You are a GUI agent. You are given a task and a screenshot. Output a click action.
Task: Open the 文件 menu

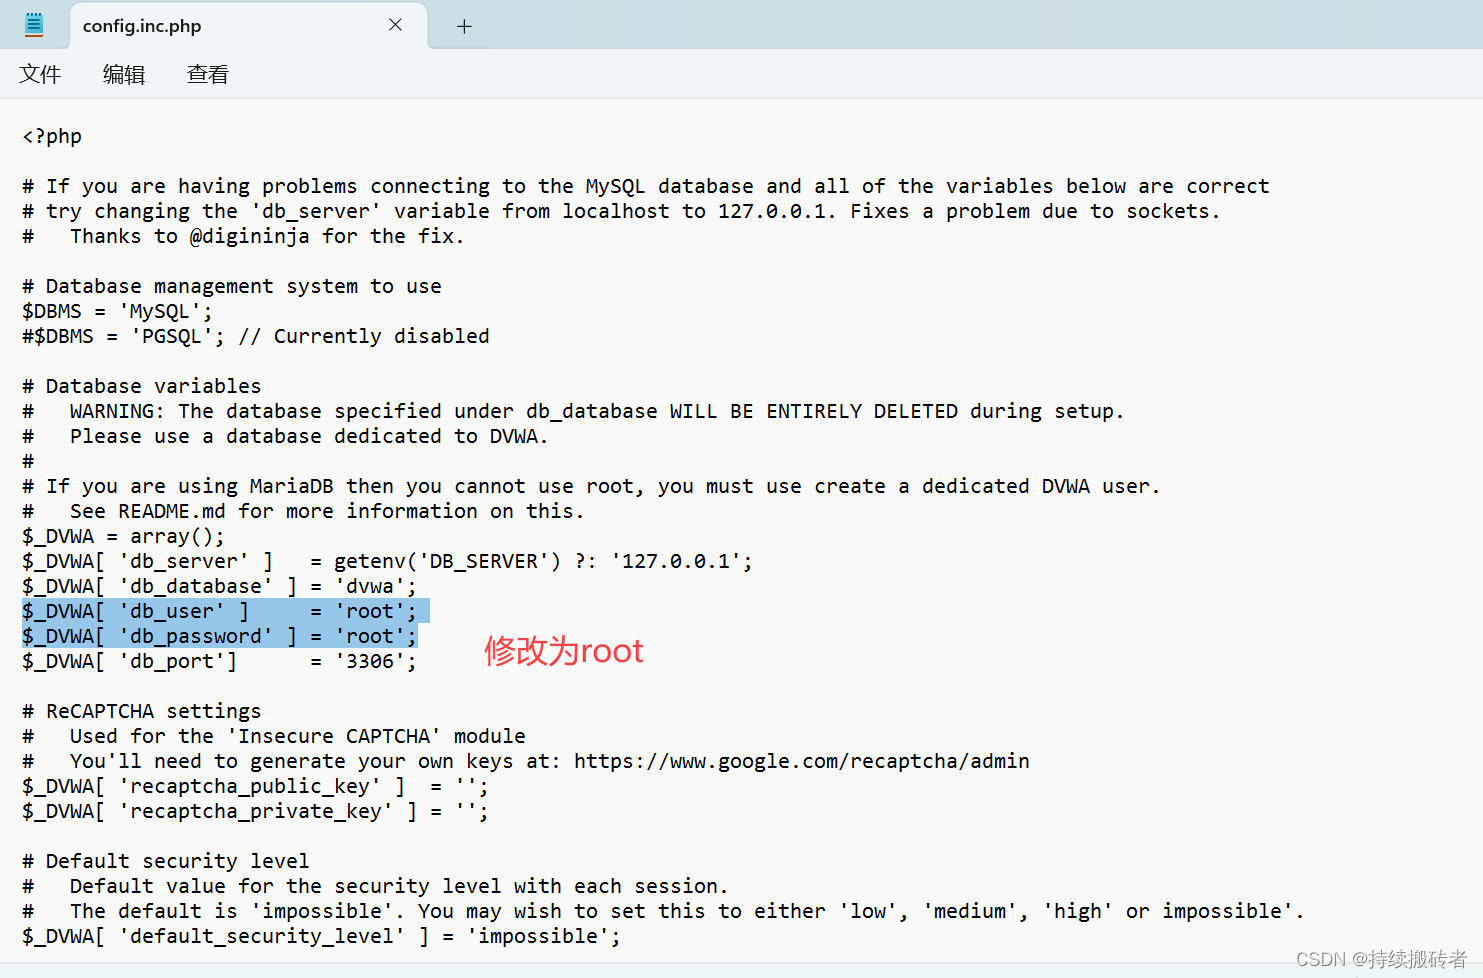(40, 74)
